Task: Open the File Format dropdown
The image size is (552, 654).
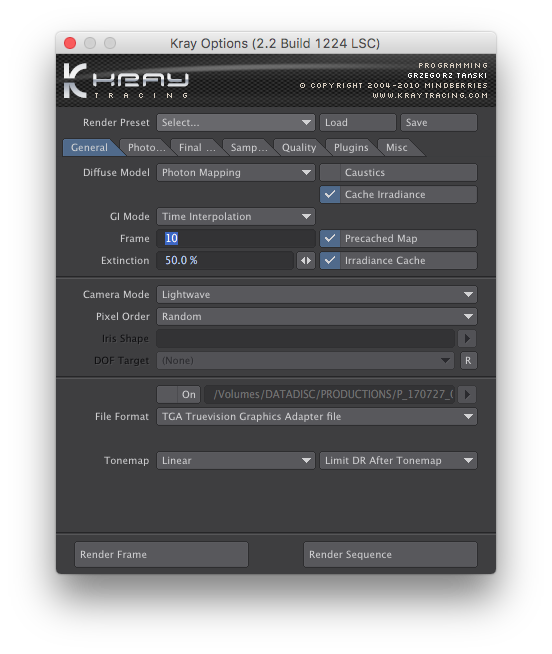Action: point(317,417)
